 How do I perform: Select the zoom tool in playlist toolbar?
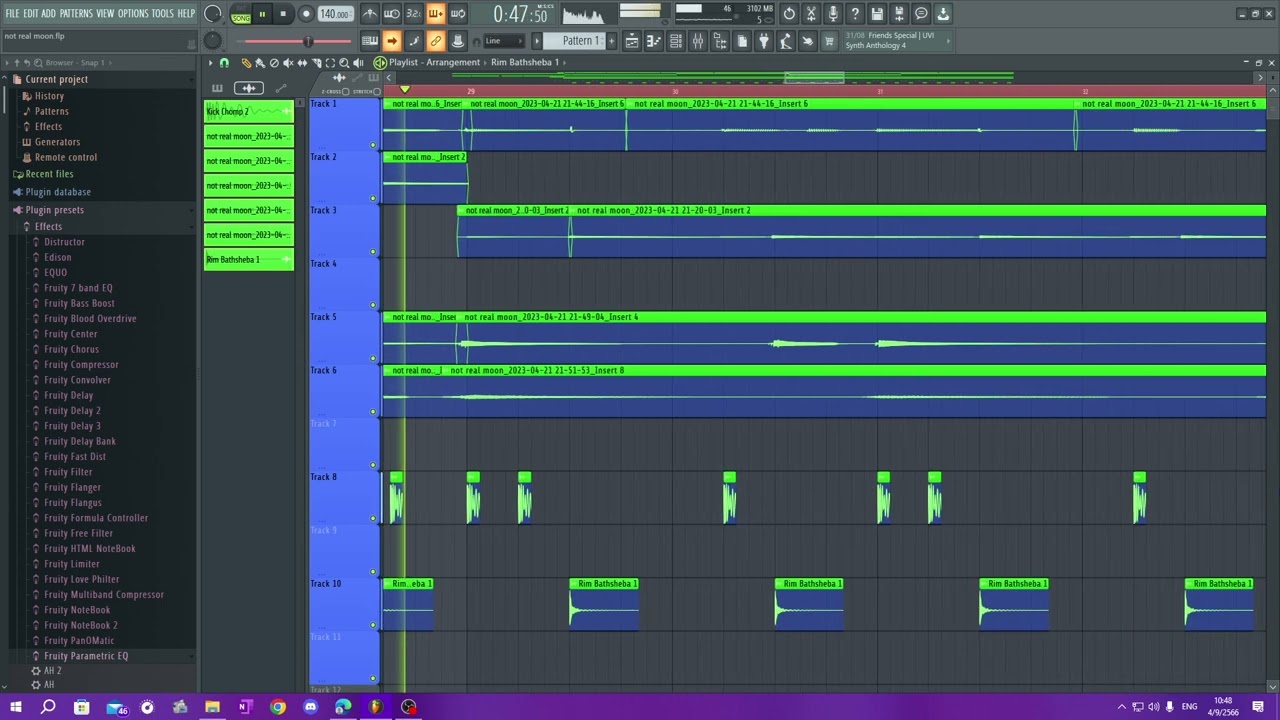tap(344, 62)
